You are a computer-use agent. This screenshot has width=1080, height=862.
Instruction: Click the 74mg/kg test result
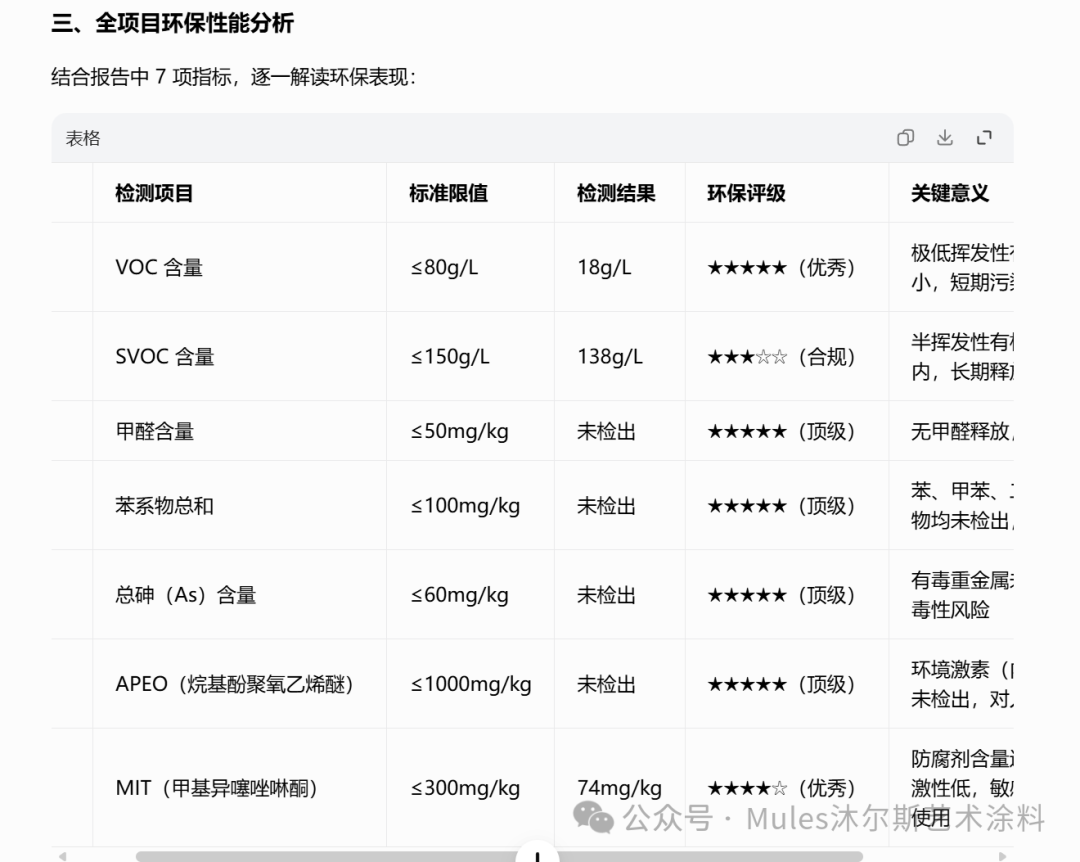pos(619,788)
